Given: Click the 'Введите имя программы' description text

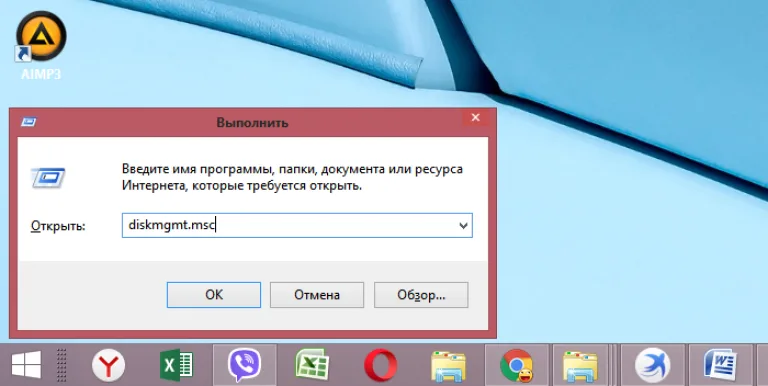Looking at the screenshot, I should (292, 177).
